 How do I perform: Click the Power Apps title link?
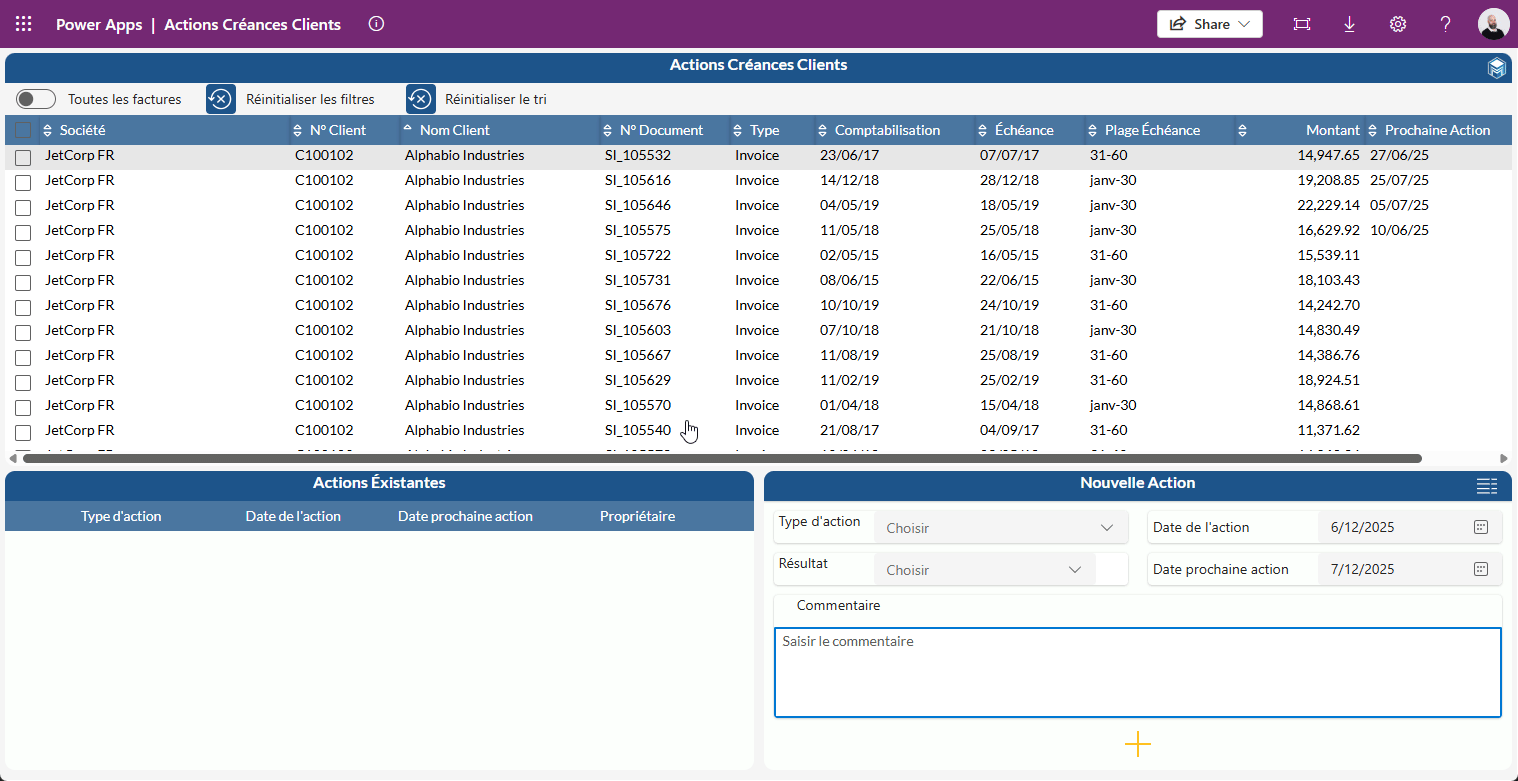tap(99, 24)
